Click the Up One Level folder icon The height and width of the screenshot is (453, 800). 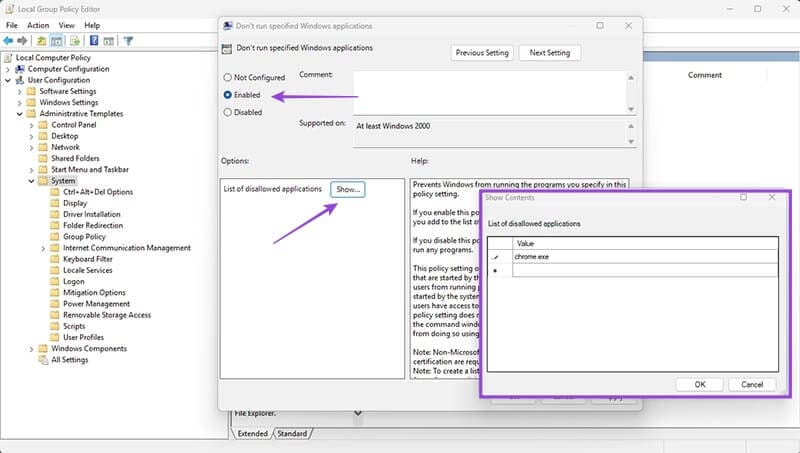pyautogui.click(x=42, y=41)
